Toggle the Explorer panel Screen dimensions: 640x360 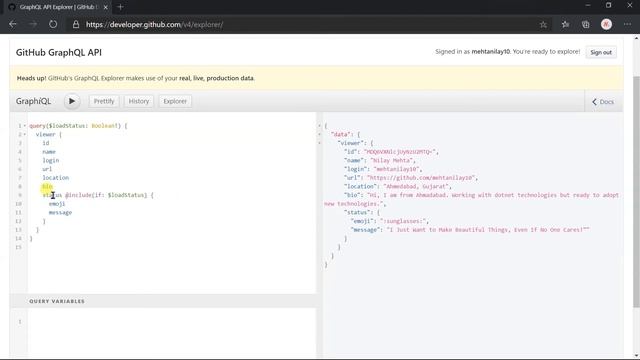(x=175, y=101)
